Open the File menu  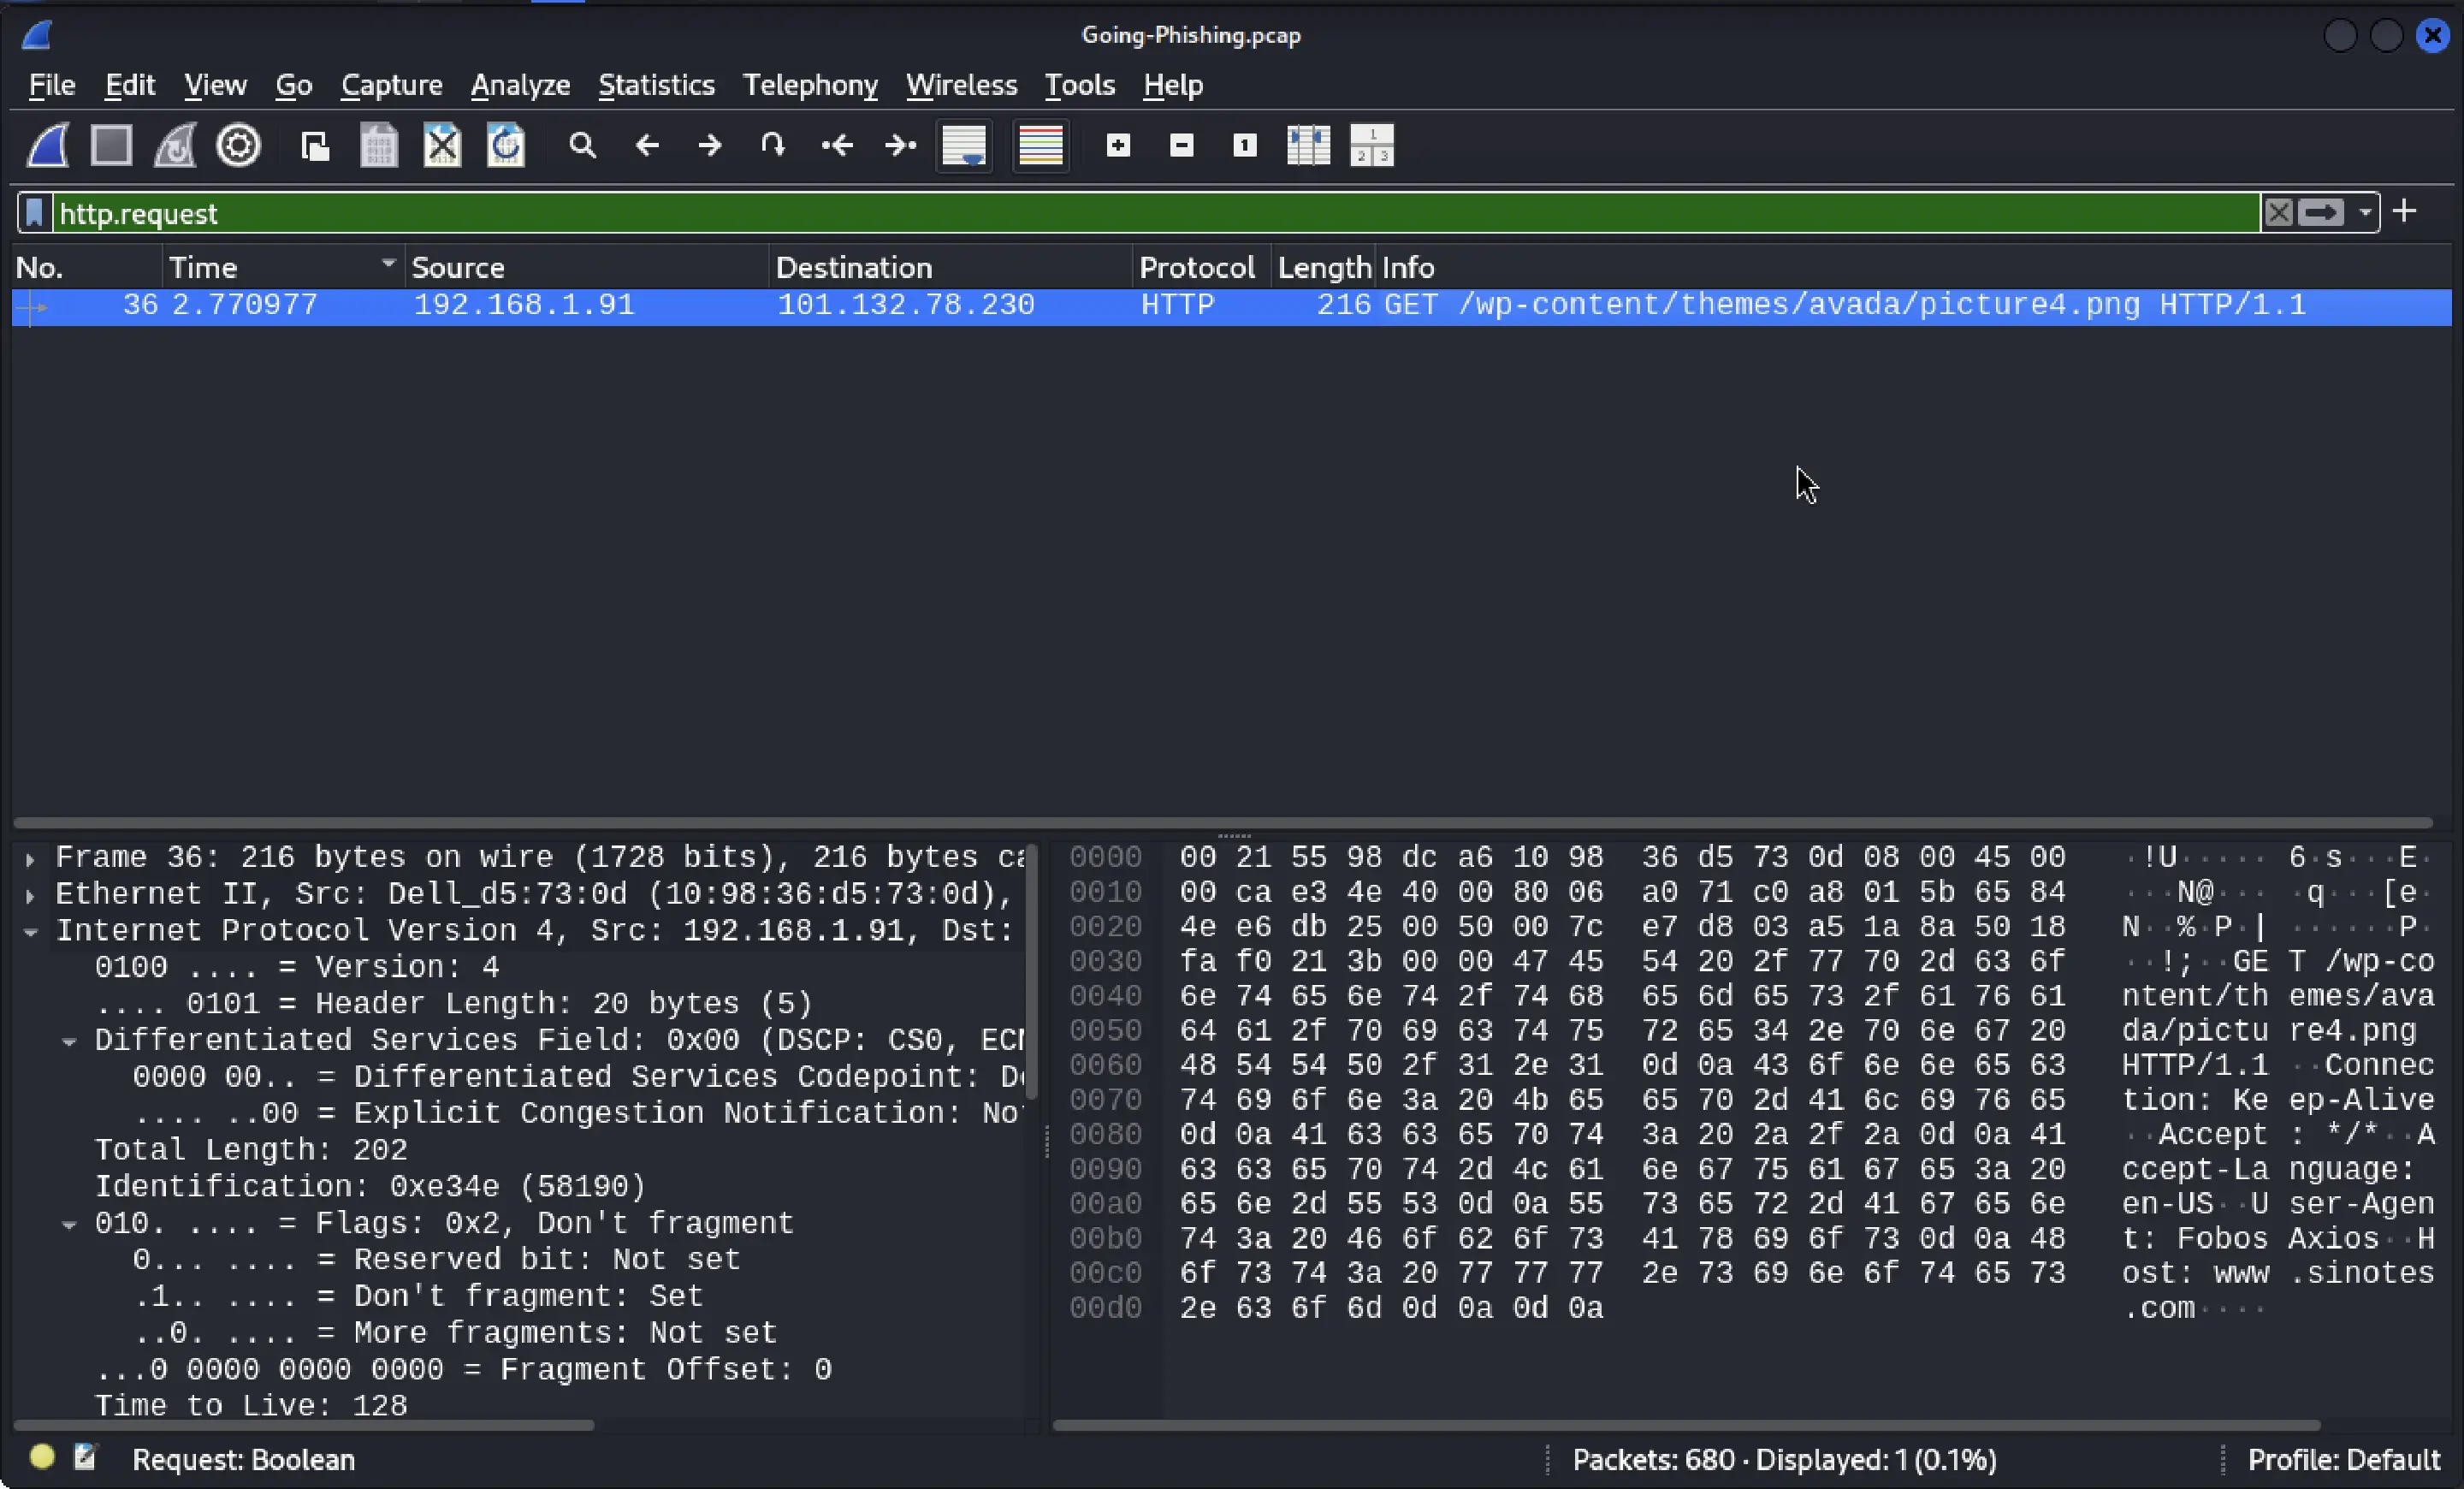point(51,85)
